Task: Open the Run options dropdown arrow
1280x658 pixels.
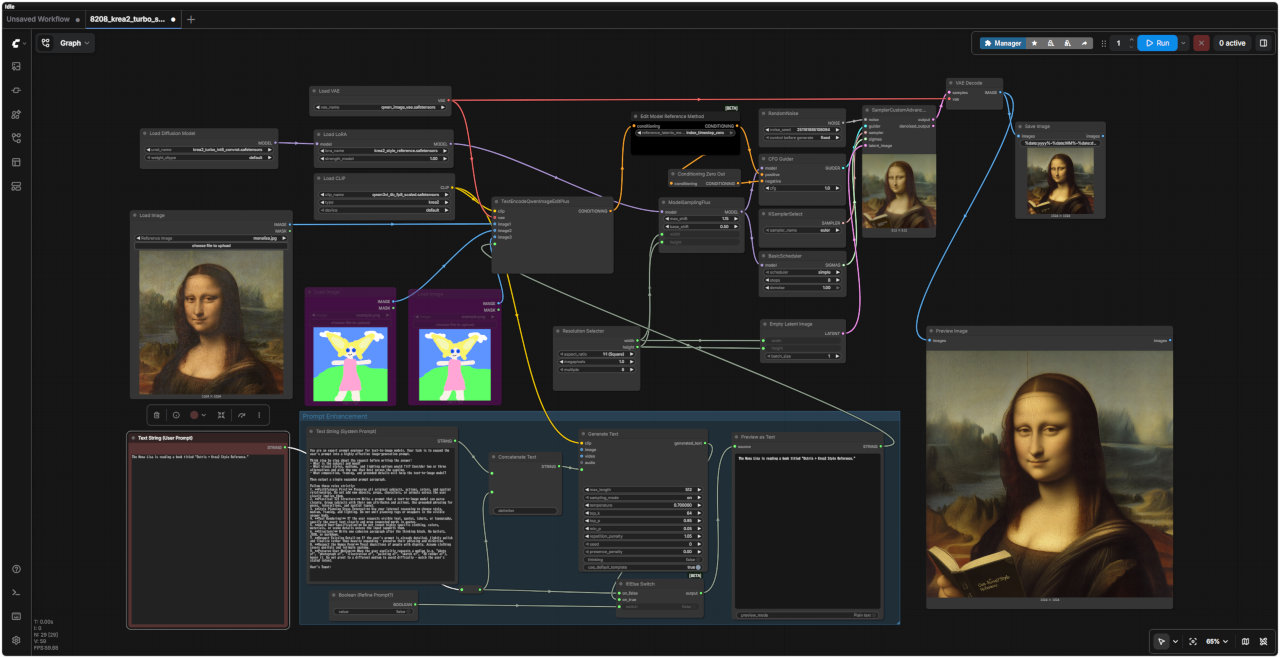Action: coord(1184,43)
